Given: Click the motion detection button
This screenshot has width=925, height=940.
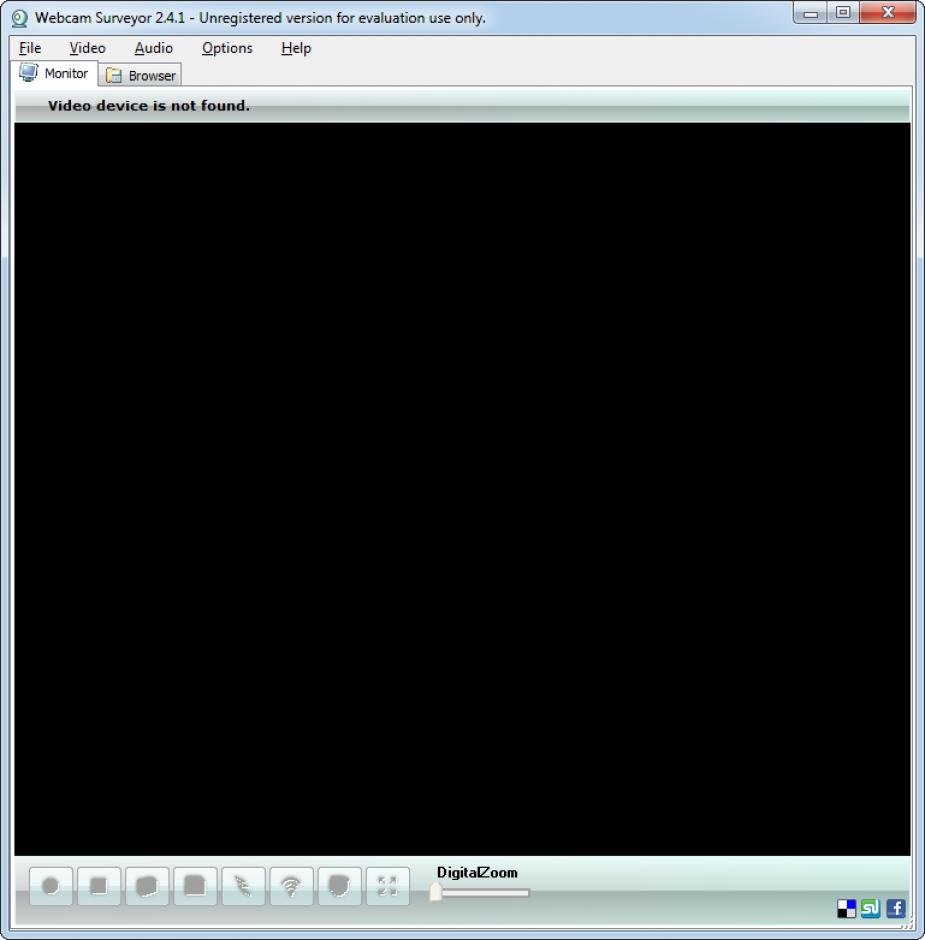Looking at the screenshot, I should point(243,885).
